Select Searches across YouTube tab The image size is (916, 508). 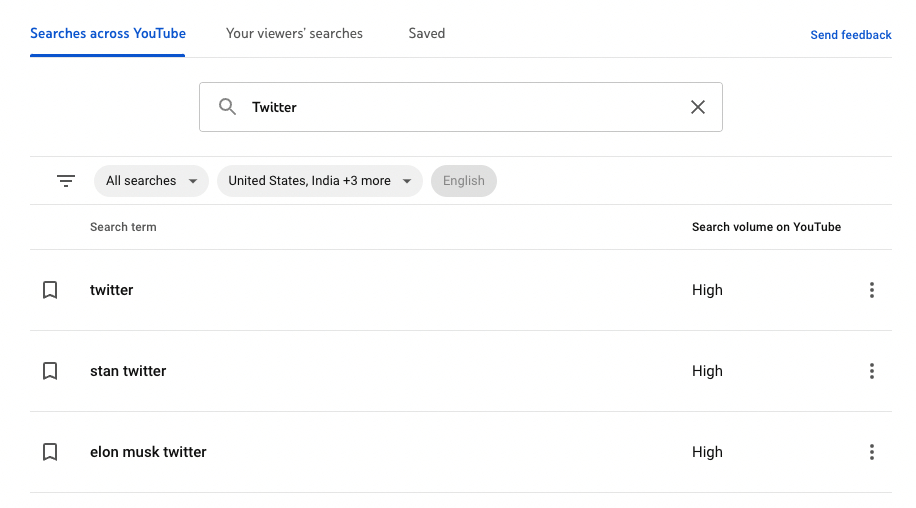click(108, 33)
